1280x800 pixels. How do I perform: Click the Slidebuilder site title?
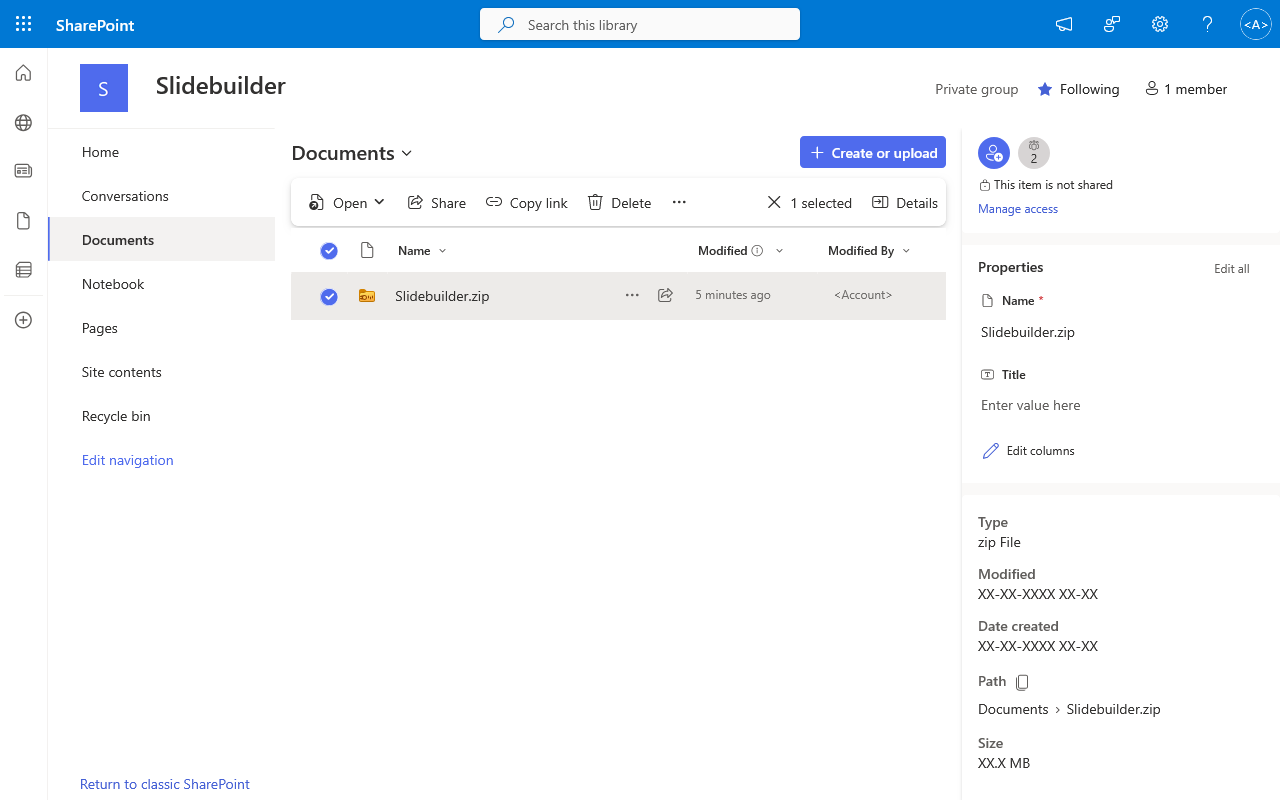pos(221,86)
